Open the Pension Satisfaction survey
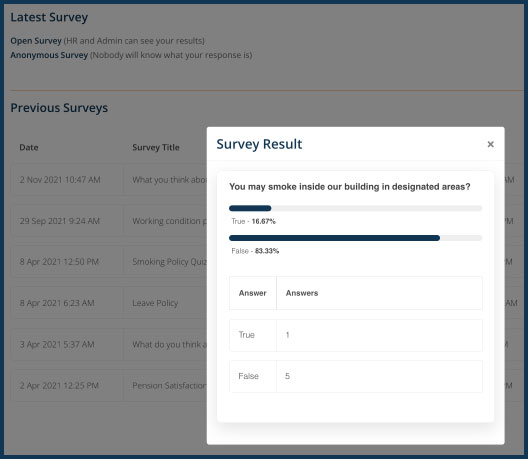Viewport: 528px width, 459px height. pyautogui.click(x=169, y=385)
